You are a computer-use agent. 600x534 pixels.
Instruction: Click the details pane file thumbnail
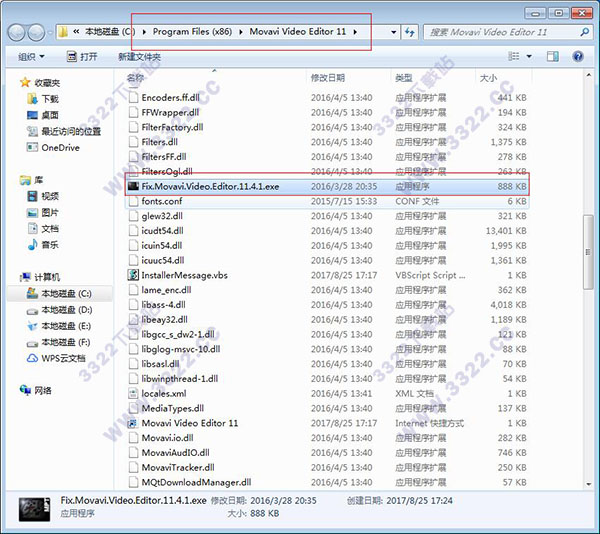(x=34, y=509)
